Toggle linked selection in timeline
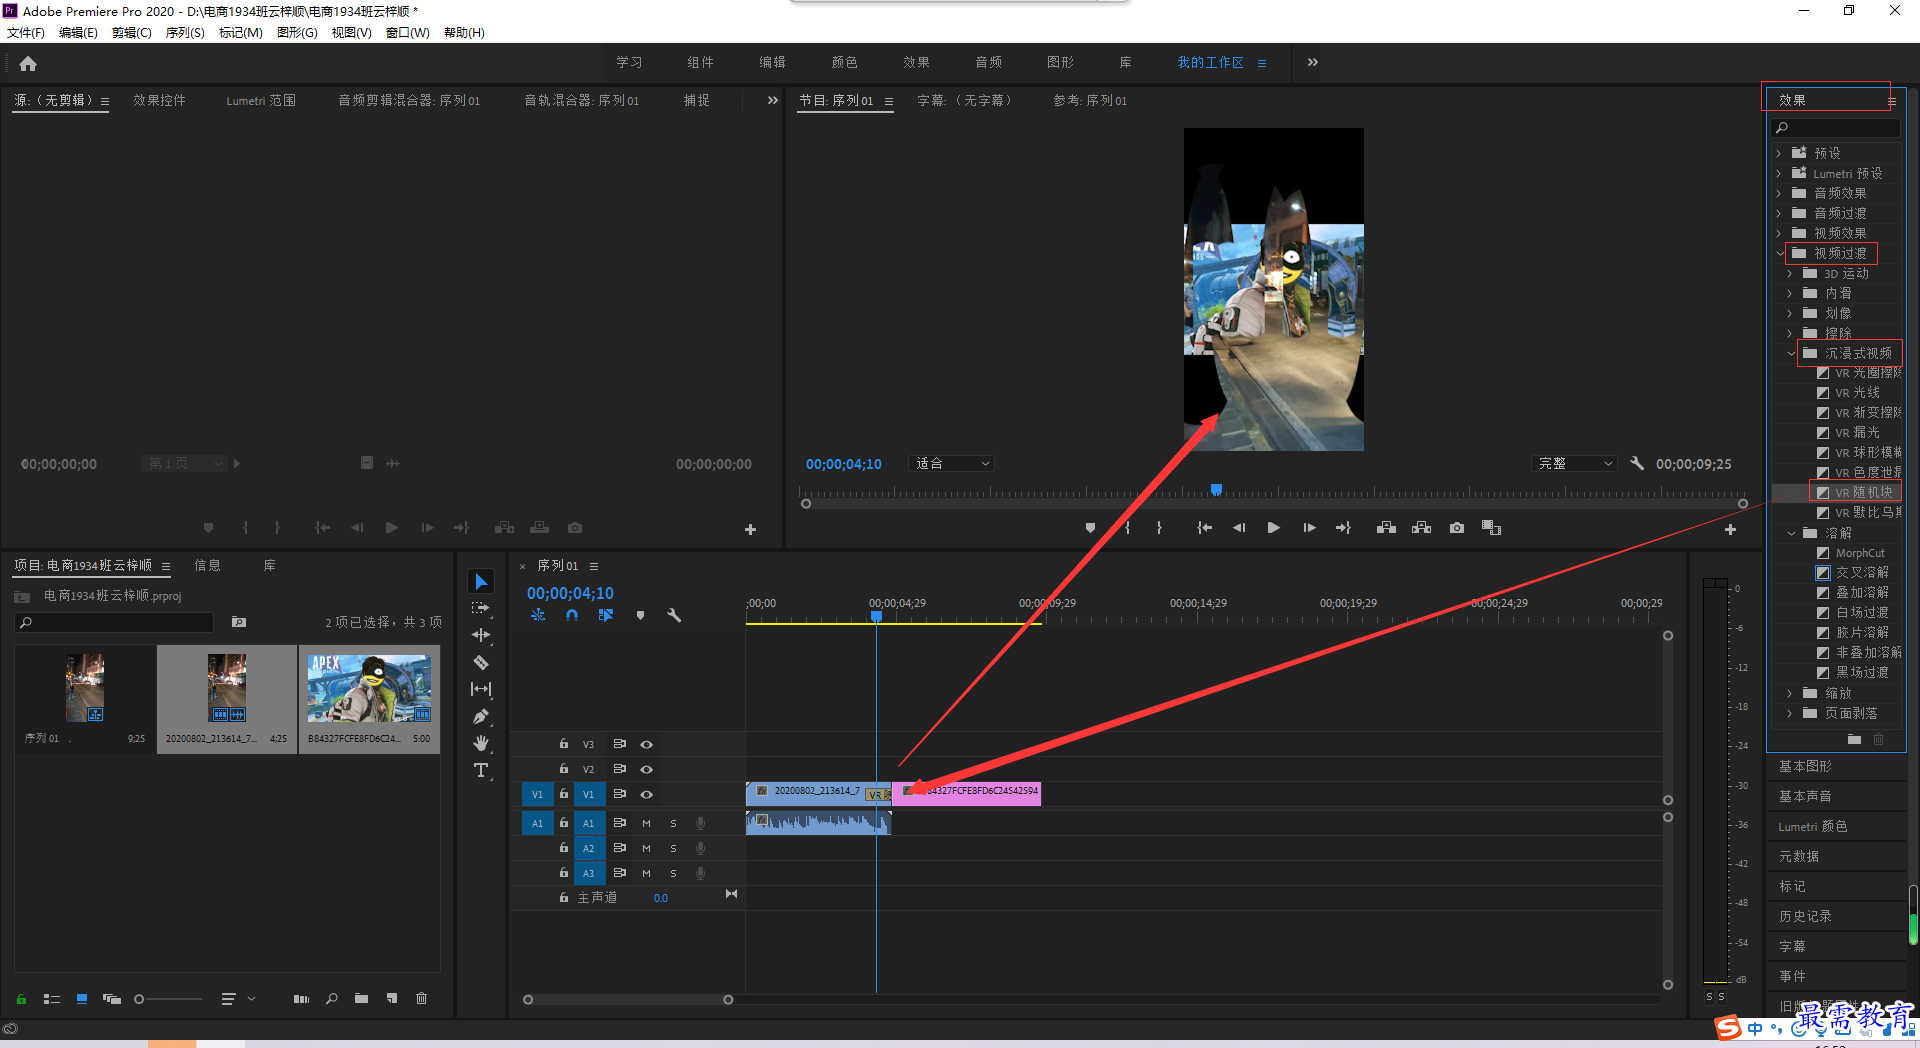The width and height of the screenshot is (1920, 1048). pos(606,616)
